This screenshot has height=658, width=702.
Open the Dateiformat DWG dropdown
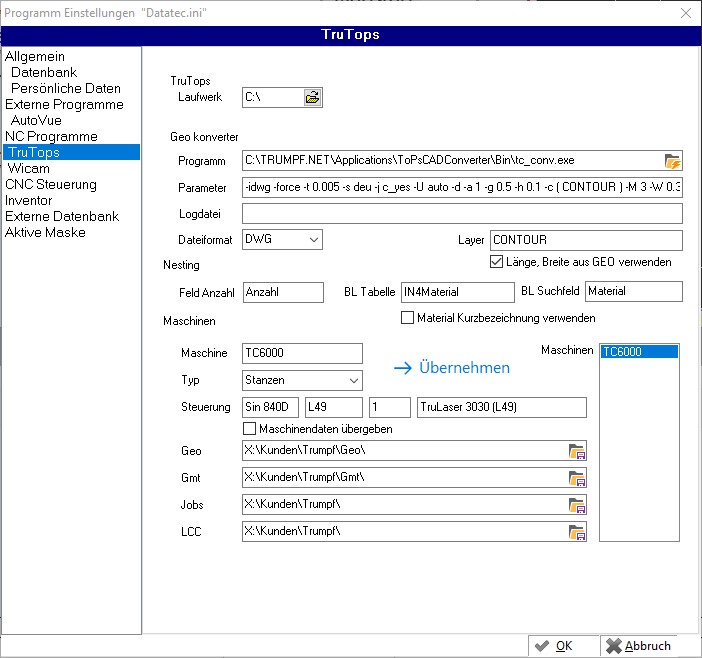[x=314, y=239]
